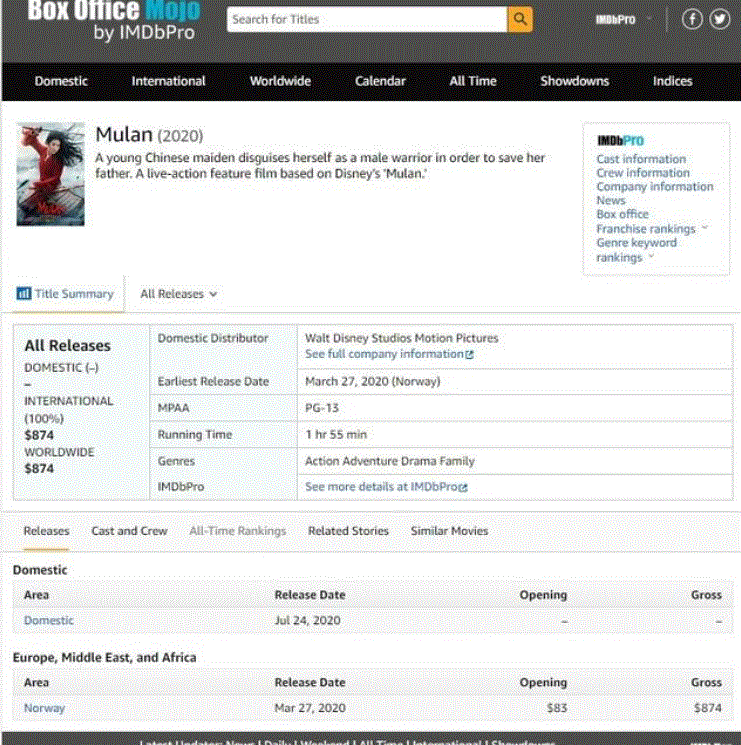Click the Mar 27, 2020 release date cell

pyautogui.click(x=310, y=708)
